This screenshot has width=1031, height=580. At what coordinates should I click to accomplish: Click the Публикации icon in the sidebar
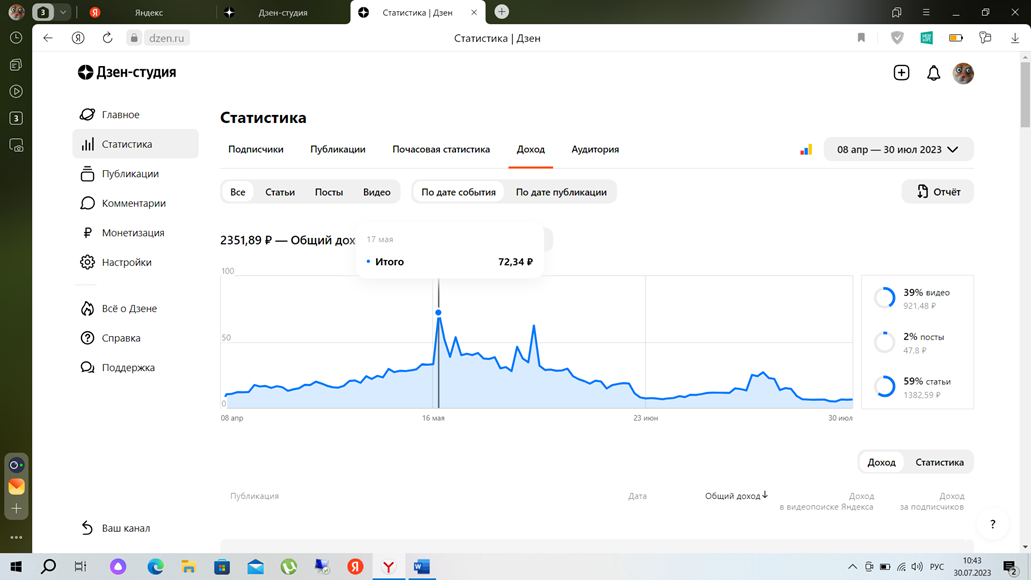coord(87,174)
